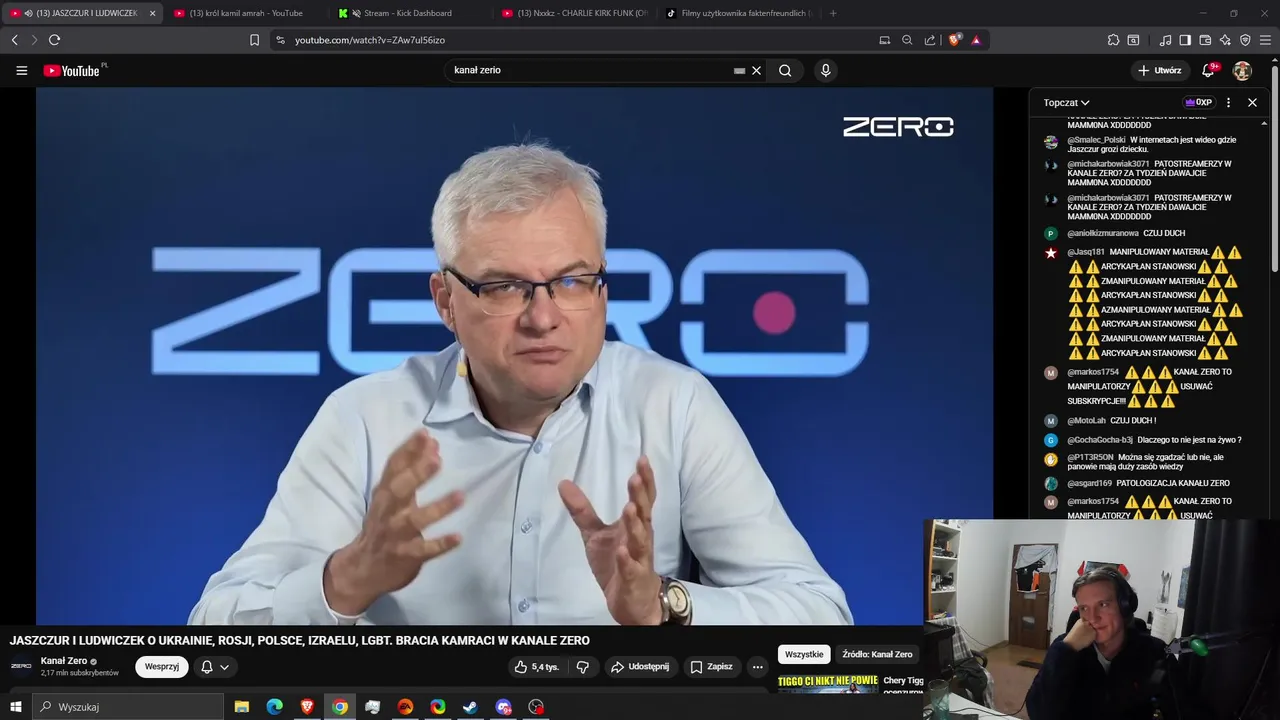Open the Windows Start menu
This screenshot has width=1280, height=720.
15,707
